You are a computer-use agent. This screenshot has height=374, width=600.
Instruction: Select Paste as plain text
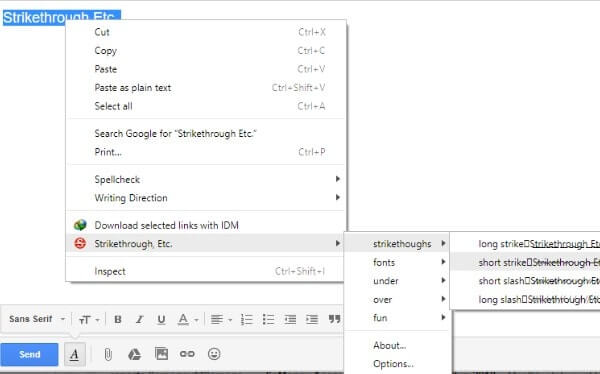[206, 87]
